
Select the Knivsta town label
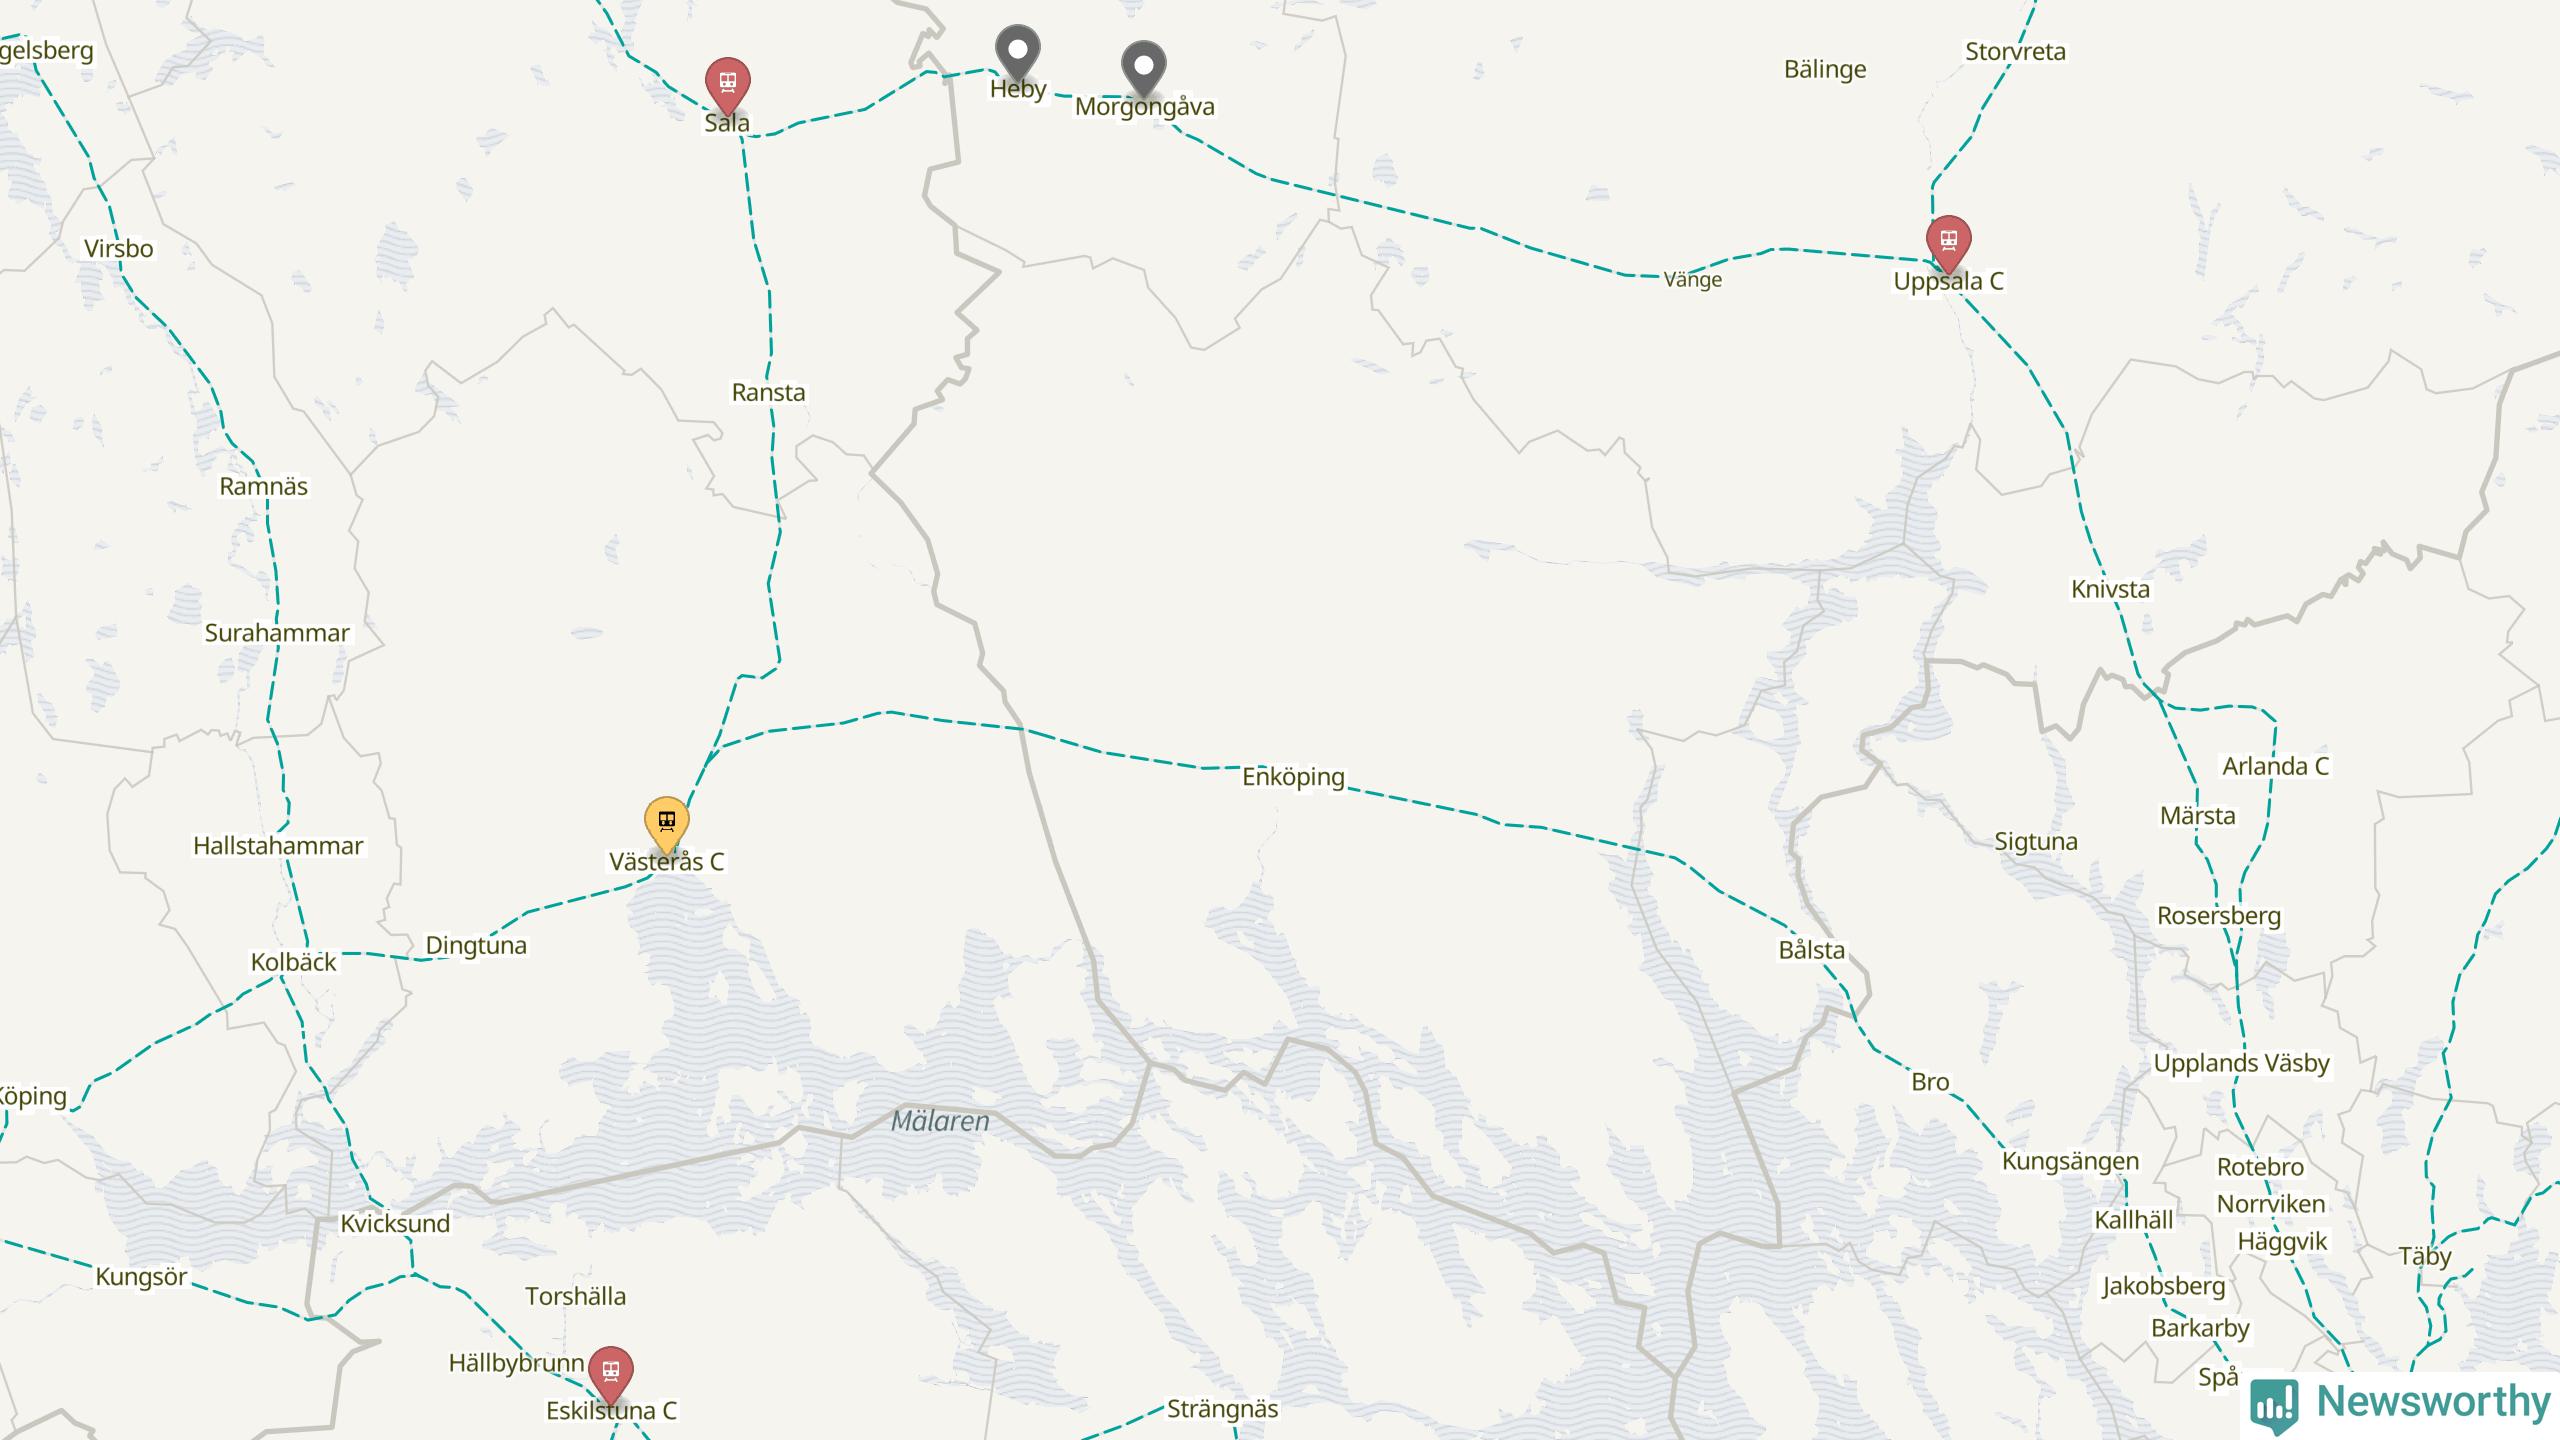point(2110,589)
